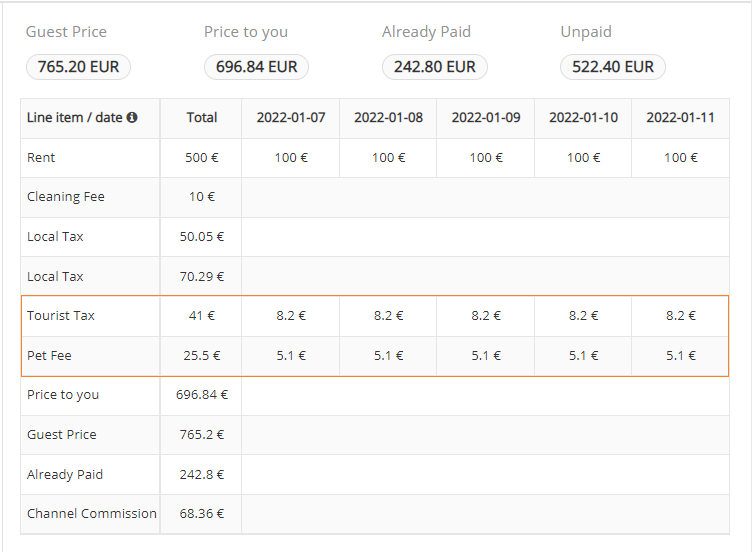Viewport: 752px width, 552px height.
Task: Click the 2022-01-07 date column header
Action: pos(290,118)
